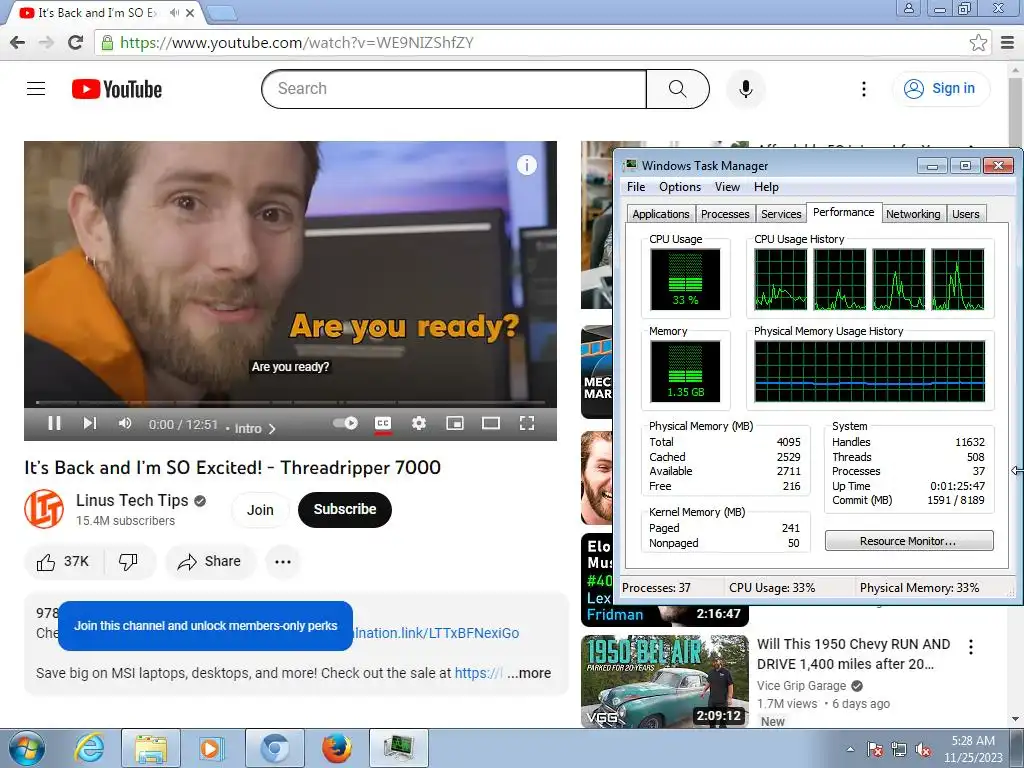
Task: Mute the video volume icon
Action: pyautogui.click(x=125, y=423)
